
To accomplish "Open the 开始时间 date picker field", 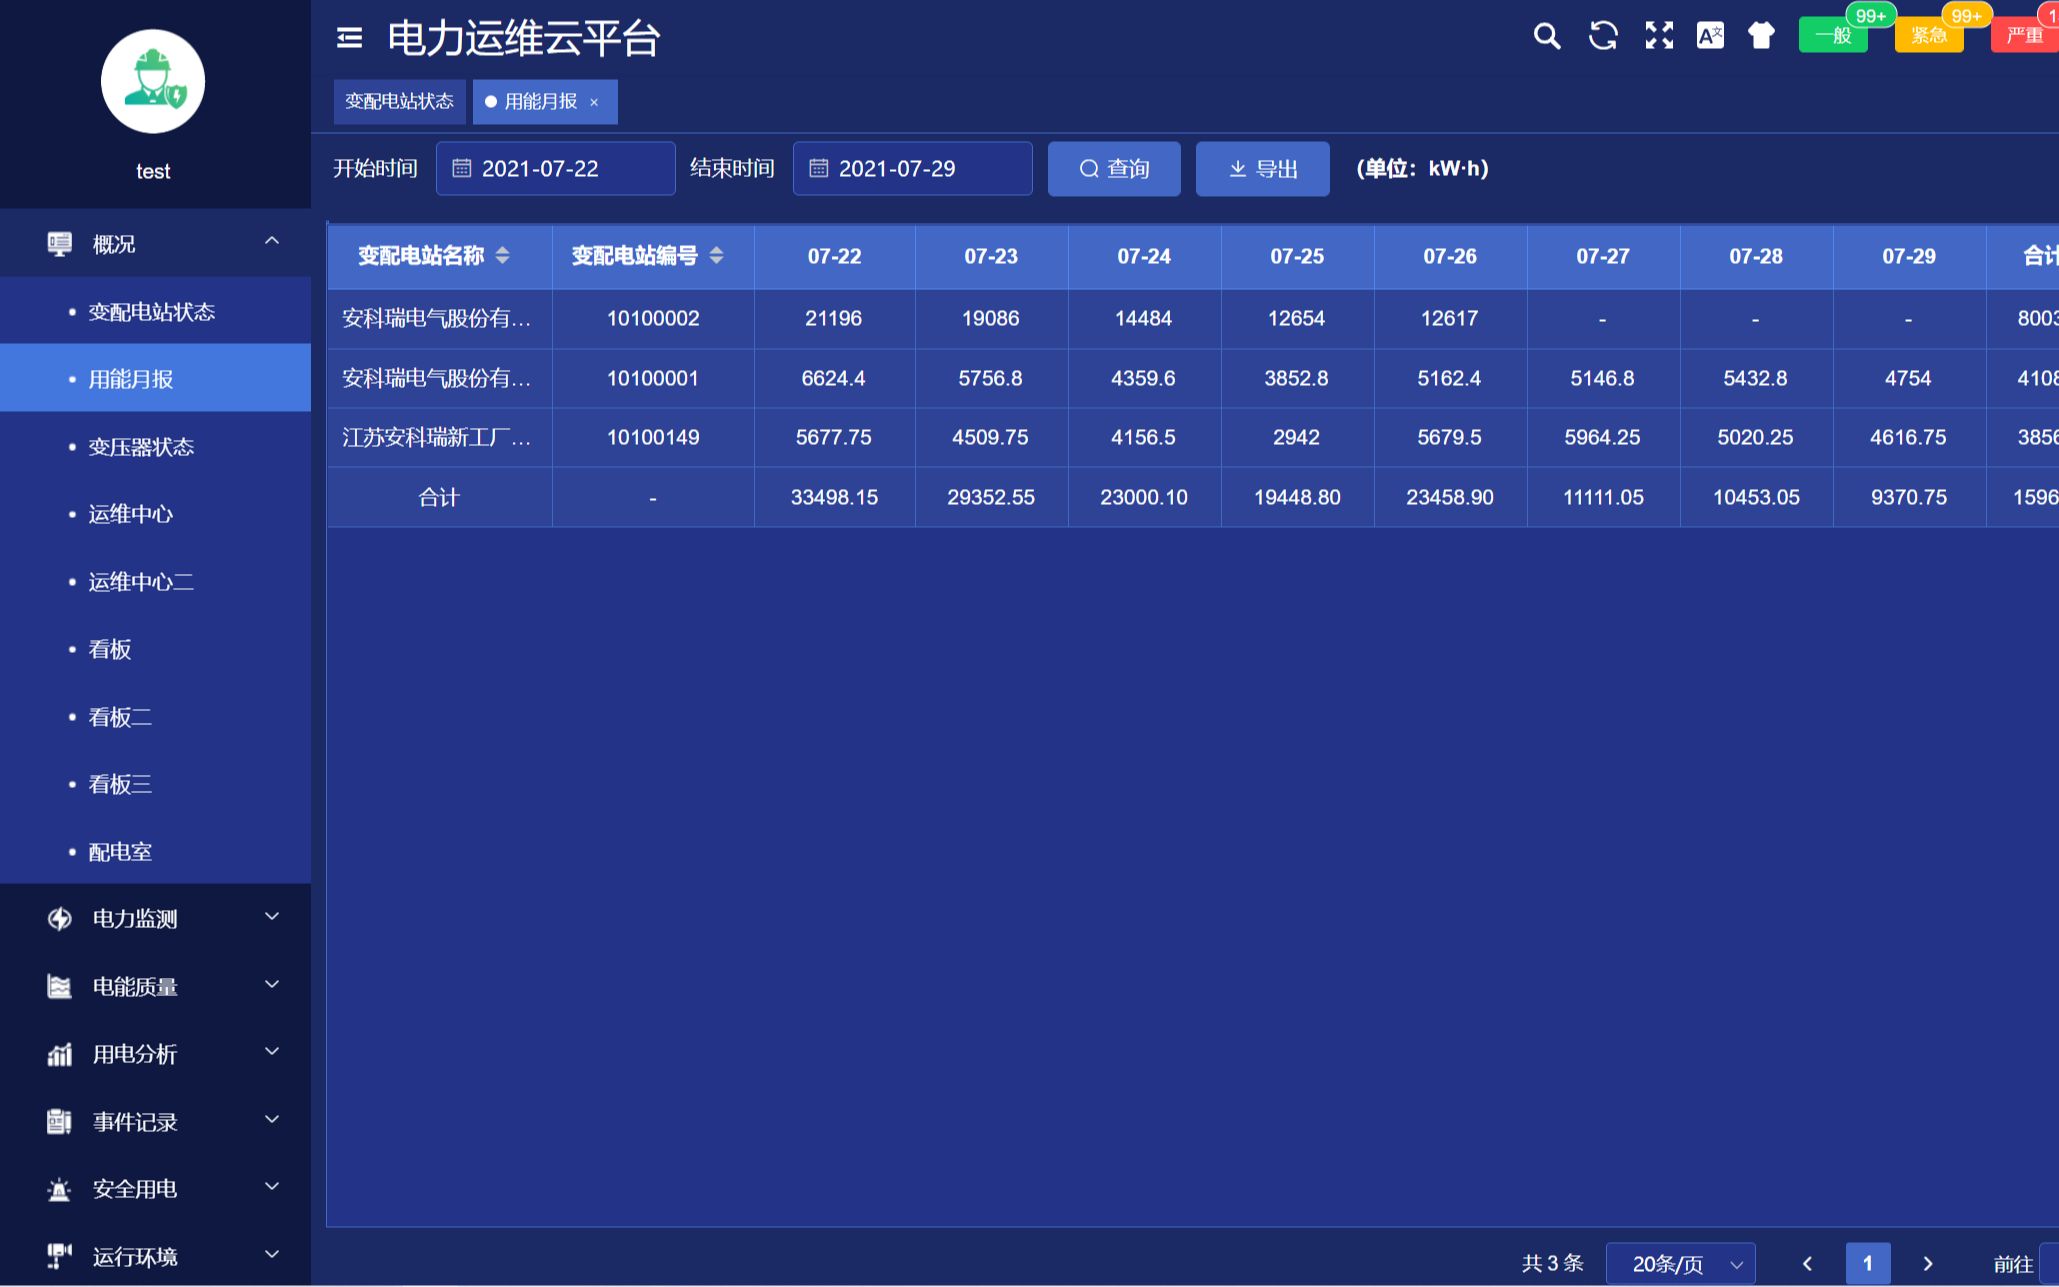I will [x=555, y=168].
